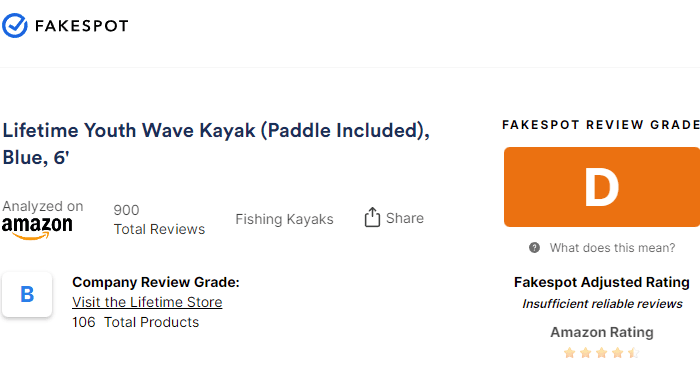The image size is (700, 365).
Task: Click the Amazon logo
Action: [37, 228]
